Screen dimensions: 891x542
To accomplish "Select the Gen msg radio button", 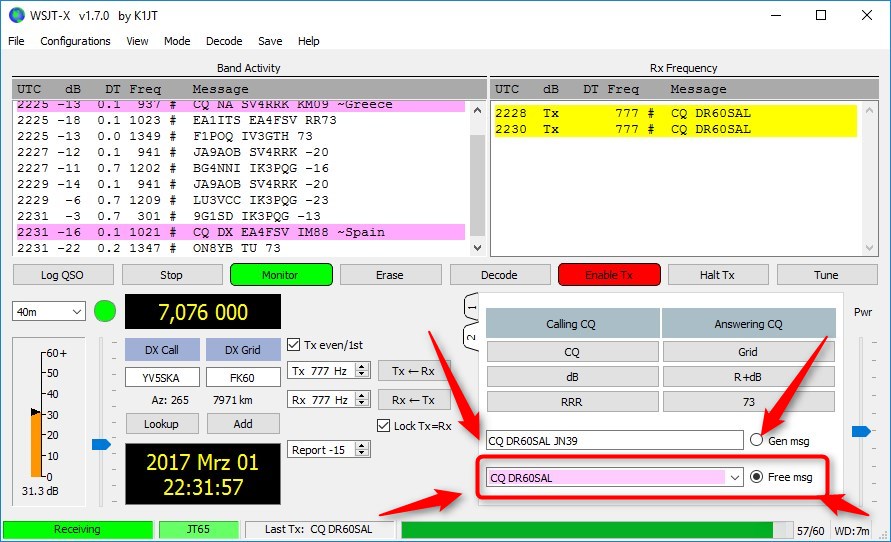I will (756, 440).
